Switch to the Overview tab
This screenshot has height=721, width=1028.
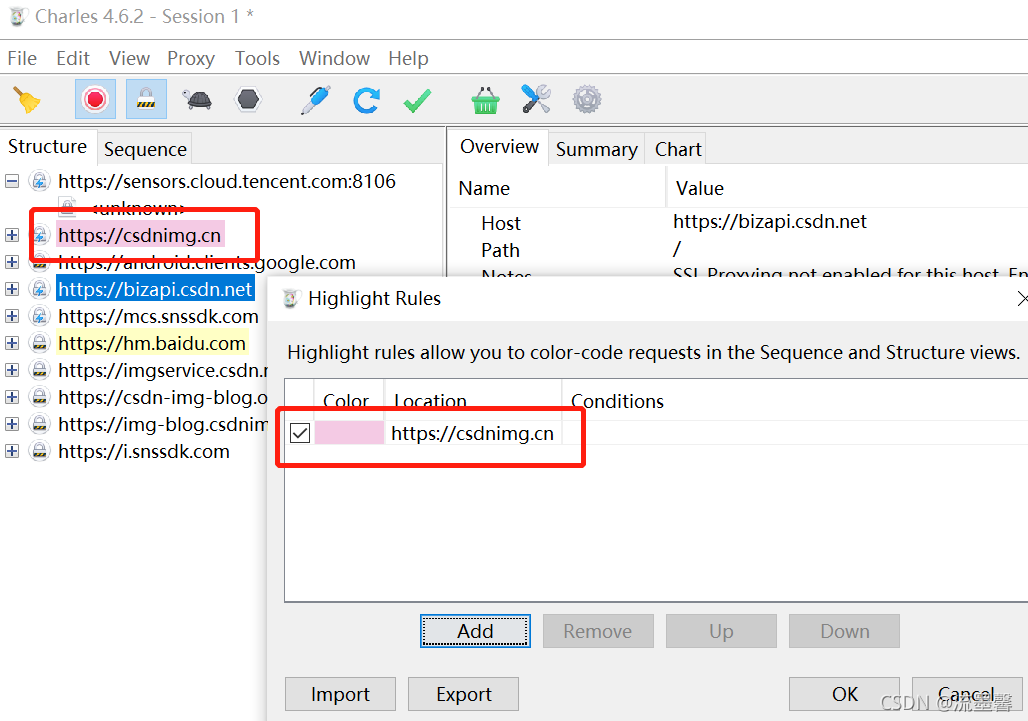point(499,146)
